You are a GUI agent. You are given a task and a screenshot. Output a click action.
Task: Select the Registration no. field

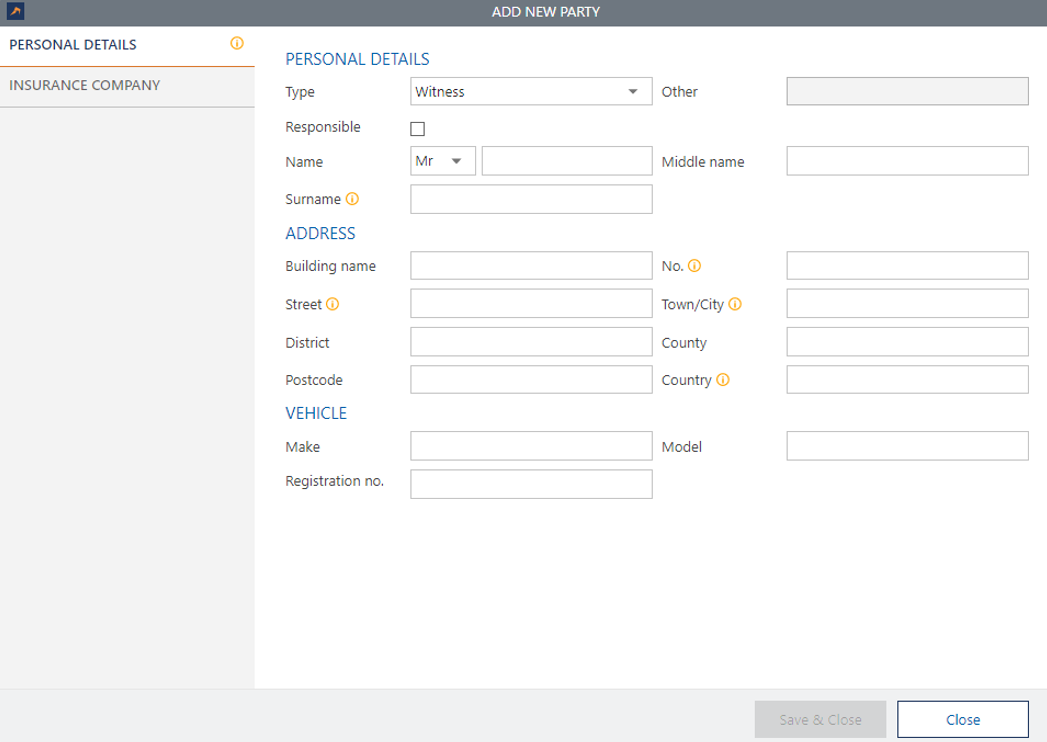[x=531, y=484]
